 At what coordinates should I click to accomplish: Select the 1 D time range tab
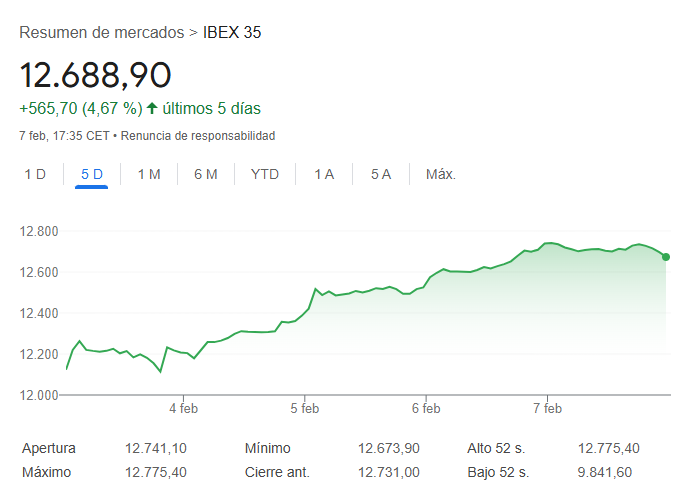(35, 174)
